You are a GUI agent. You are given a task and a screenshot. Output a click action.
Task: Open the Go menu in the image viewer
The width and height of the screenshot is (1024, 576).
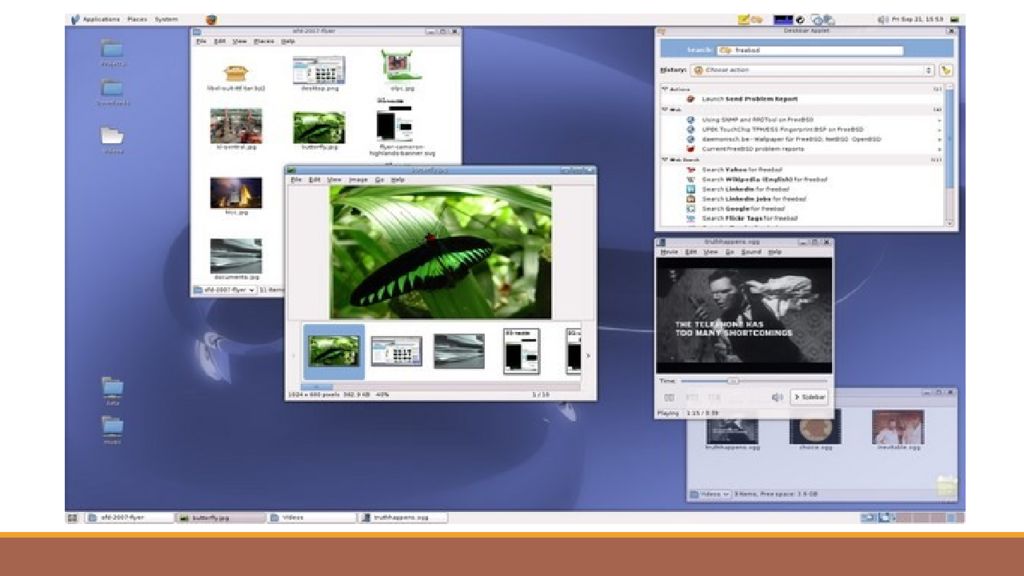379,180
